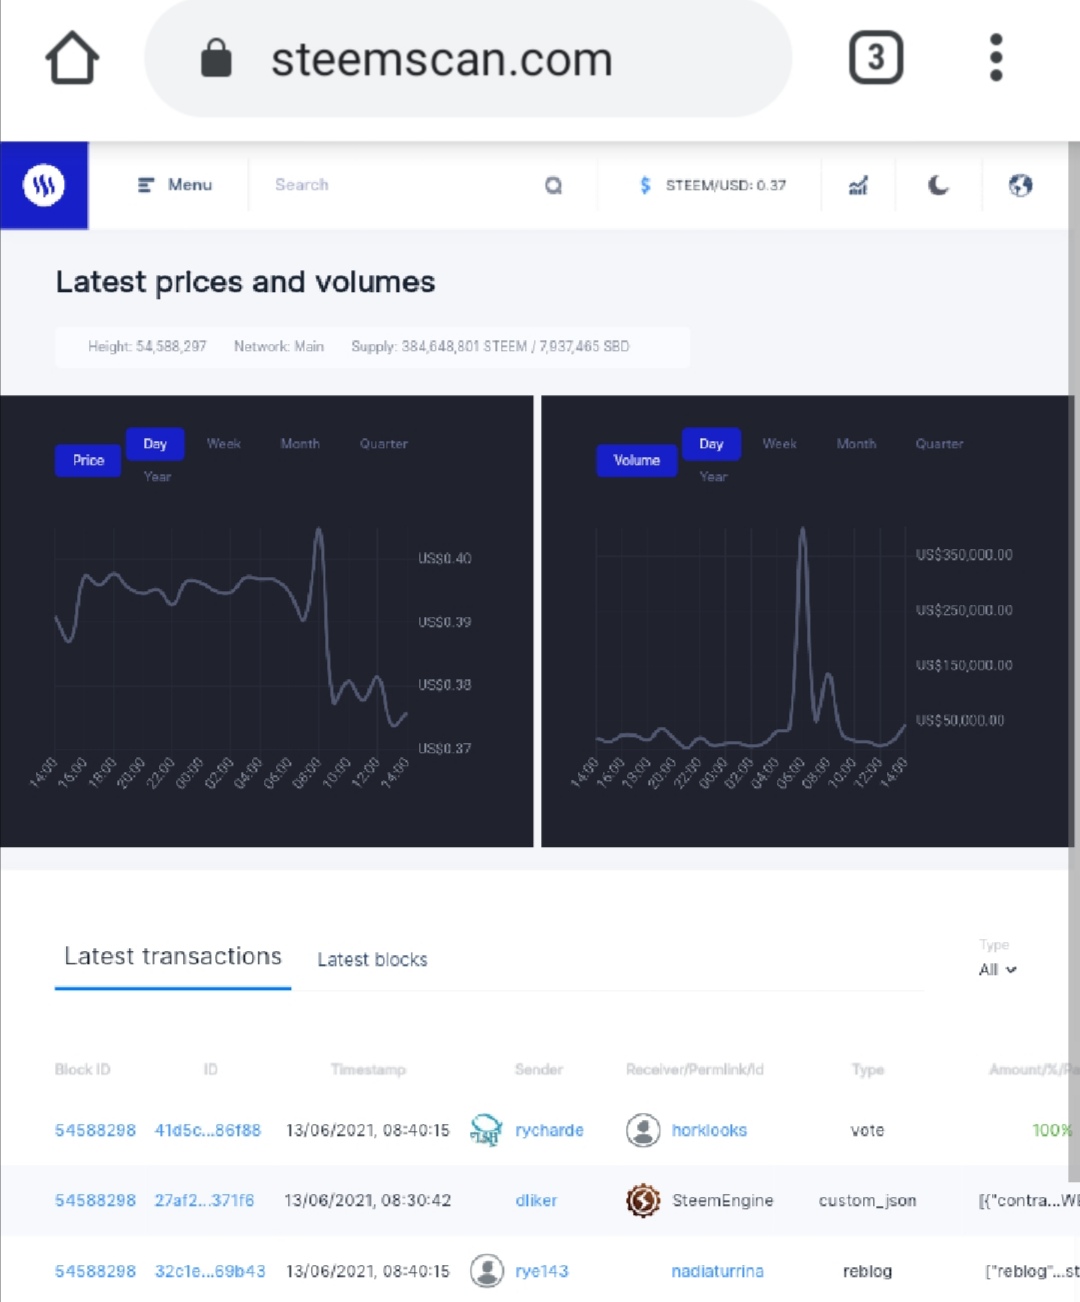Tap the browser home icon
This screenshot has width=1080, height=1302.
[x=72, y=58]
